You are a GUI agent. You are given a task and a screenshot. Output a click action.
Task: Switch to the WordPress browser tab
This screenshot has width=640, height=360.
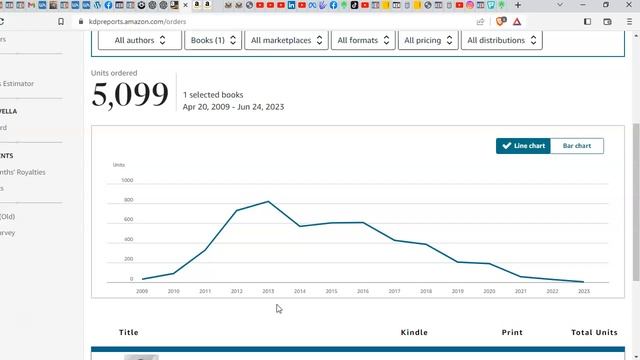click(97, 5)
